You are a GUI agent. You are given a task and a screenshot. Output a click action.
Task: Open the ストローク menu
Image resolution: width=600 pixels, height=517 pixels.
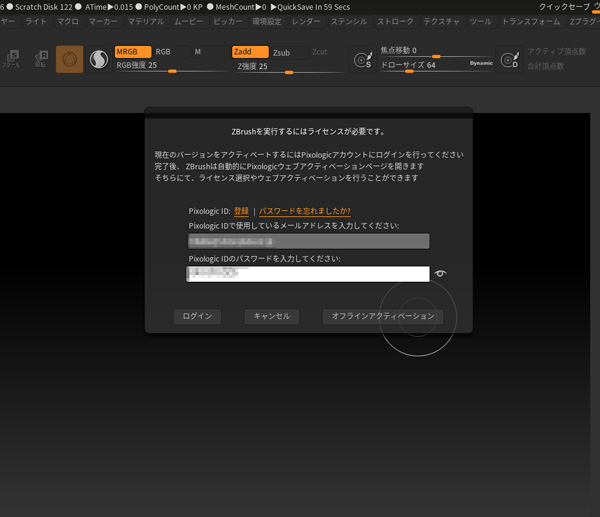pyautogui.click(x=395, y=22)
